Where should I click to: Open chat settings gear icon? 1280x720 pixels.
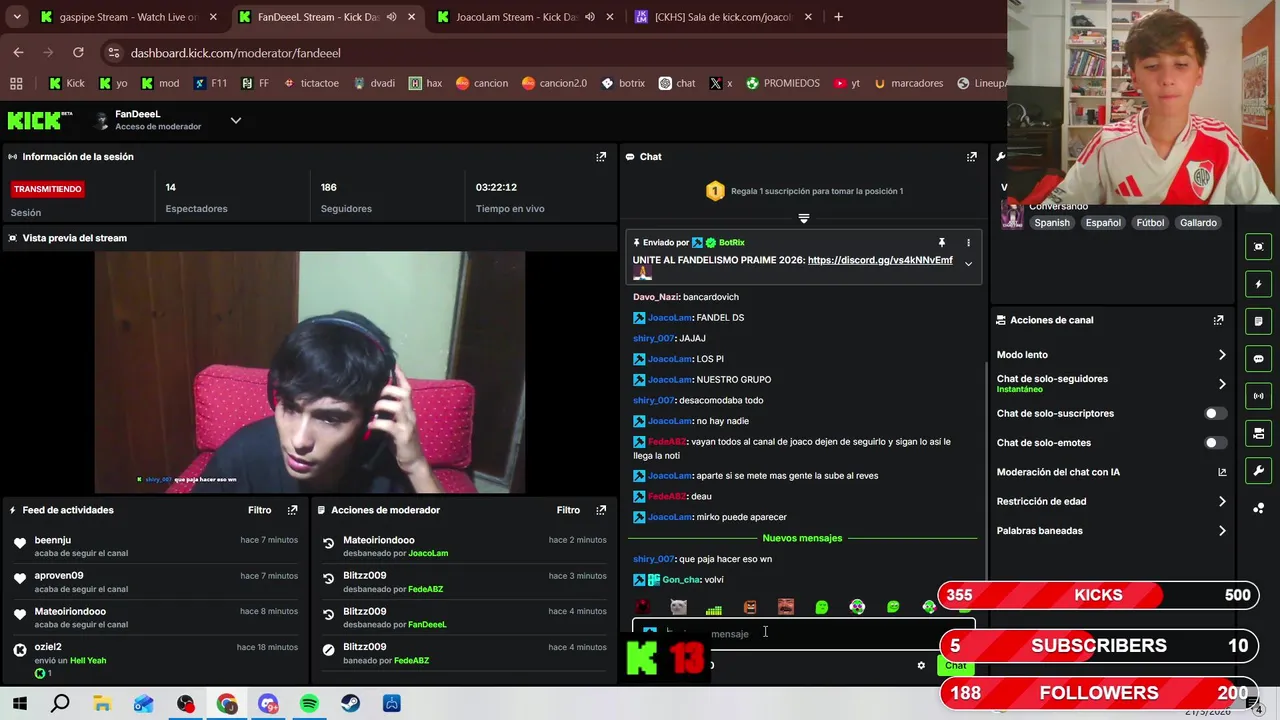pyautogui.click(x=921, y=665)
